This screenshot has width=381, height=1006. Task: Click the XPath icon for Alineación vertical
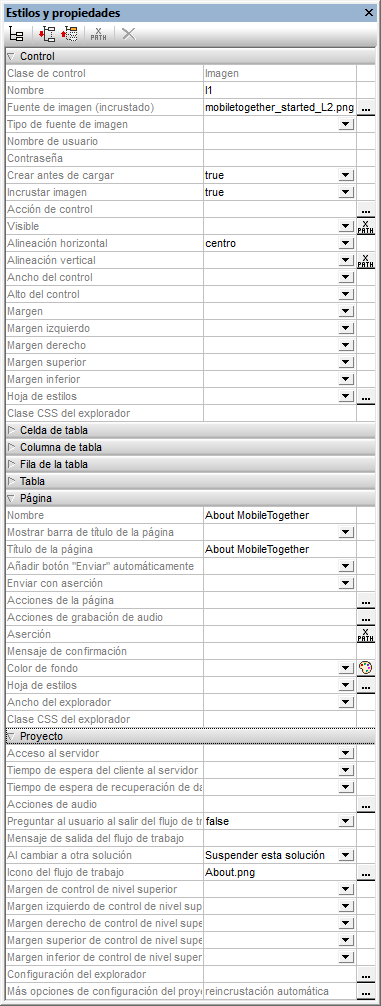366,260
